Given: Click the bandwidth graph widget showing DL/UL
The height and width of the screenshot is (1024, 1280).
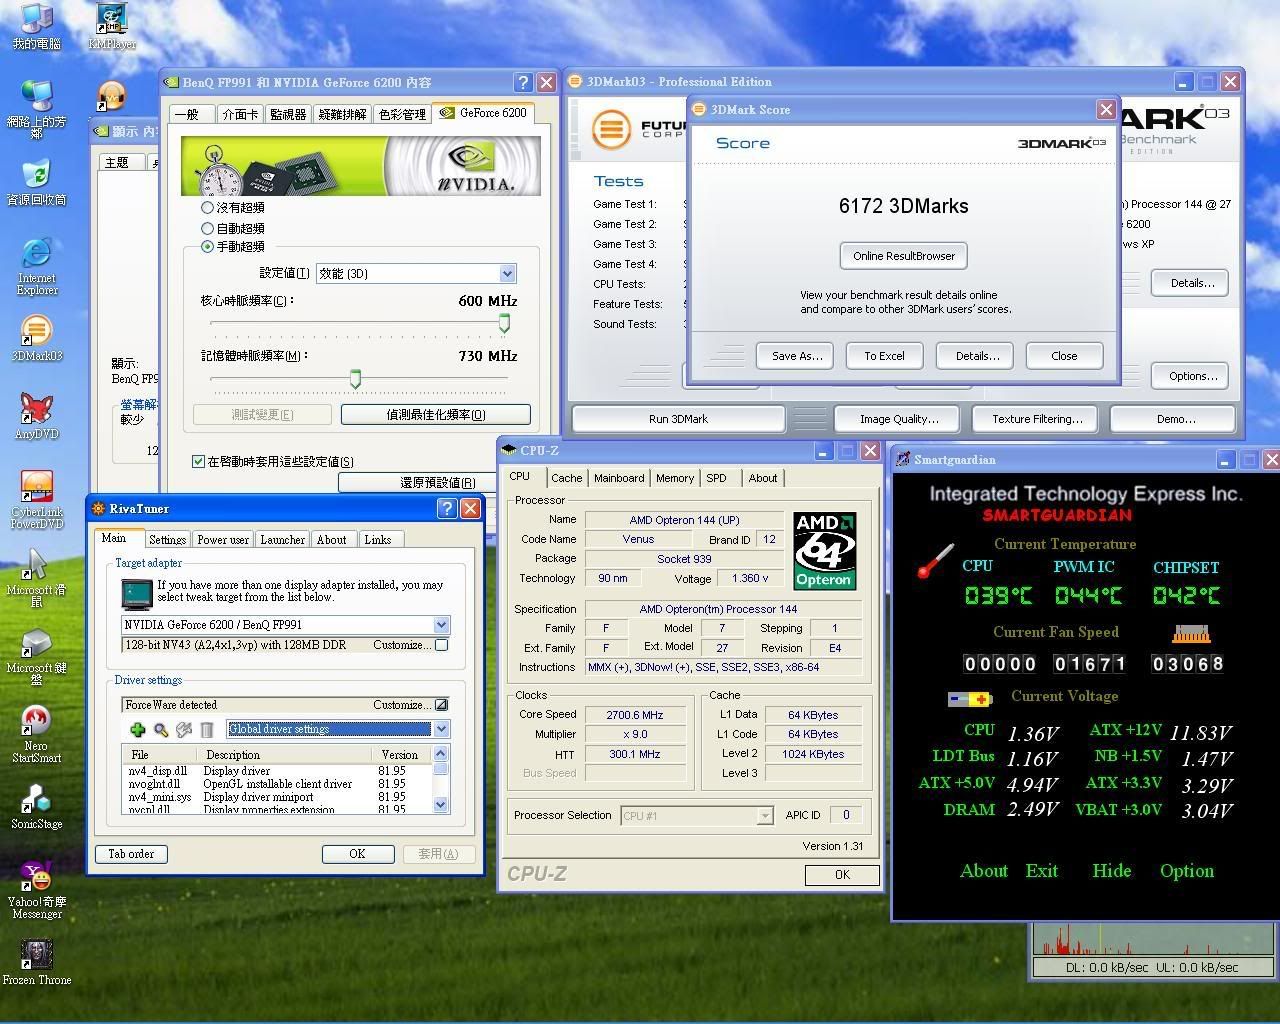Looking at the screenshot, I should pyautogui.click(x=1154, y=949).
